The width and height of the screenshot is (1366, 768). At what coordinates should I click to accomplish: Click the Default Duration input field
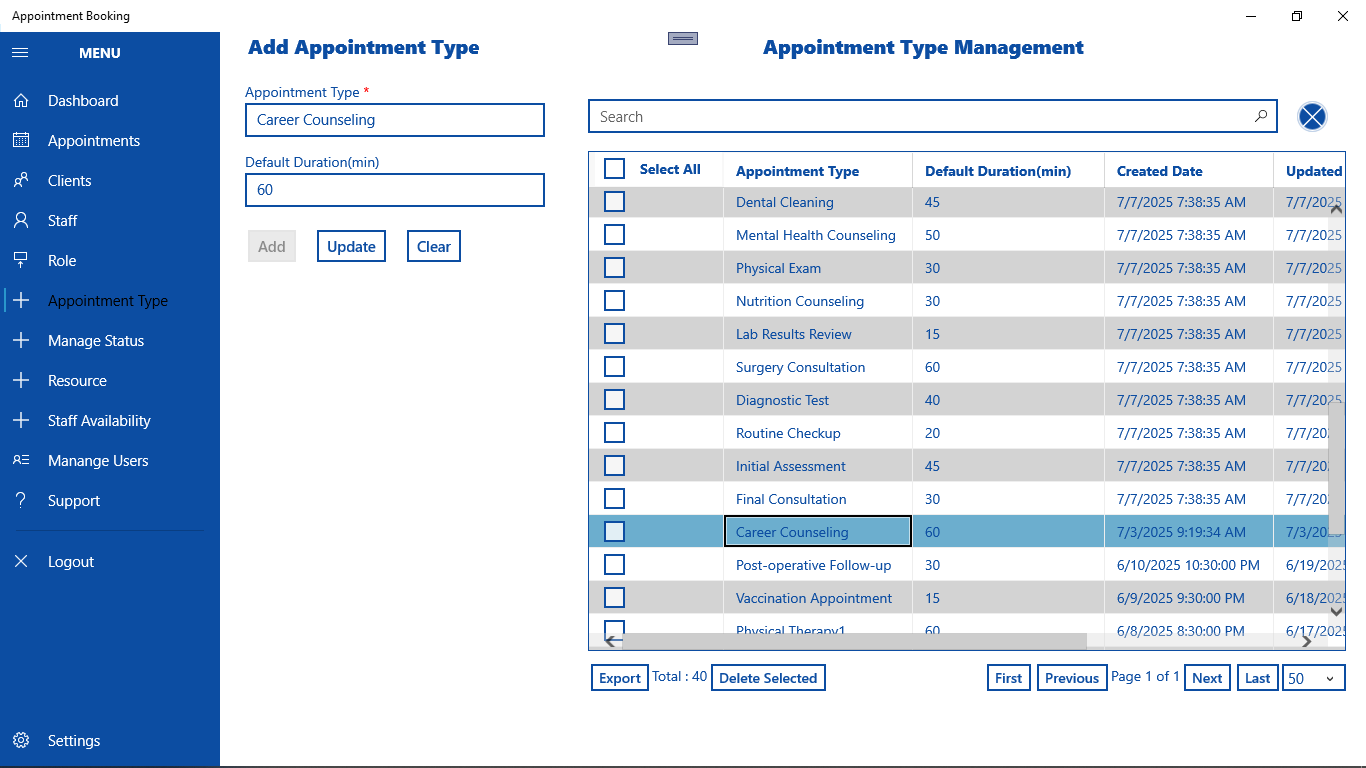(395, 190)
